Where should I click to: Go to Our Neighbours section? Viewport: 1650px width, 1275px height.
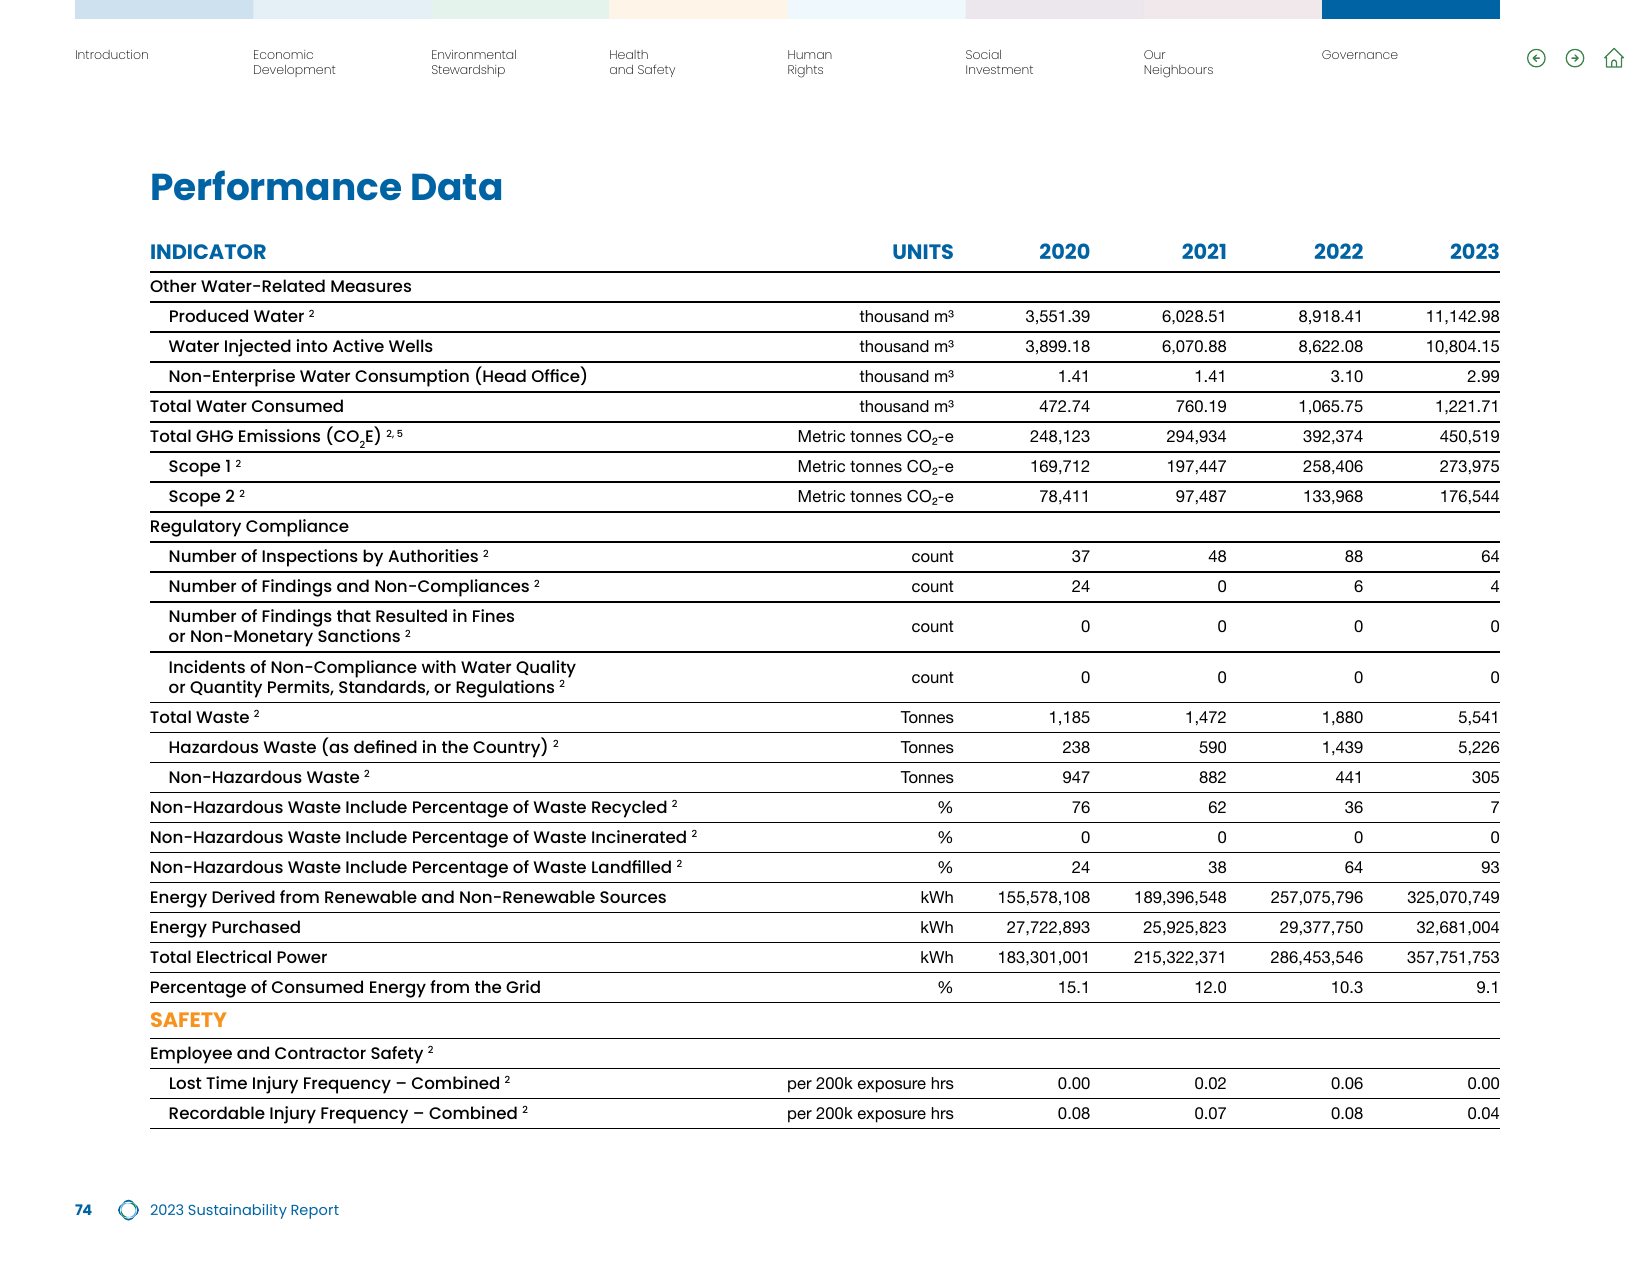(1178, 62)
